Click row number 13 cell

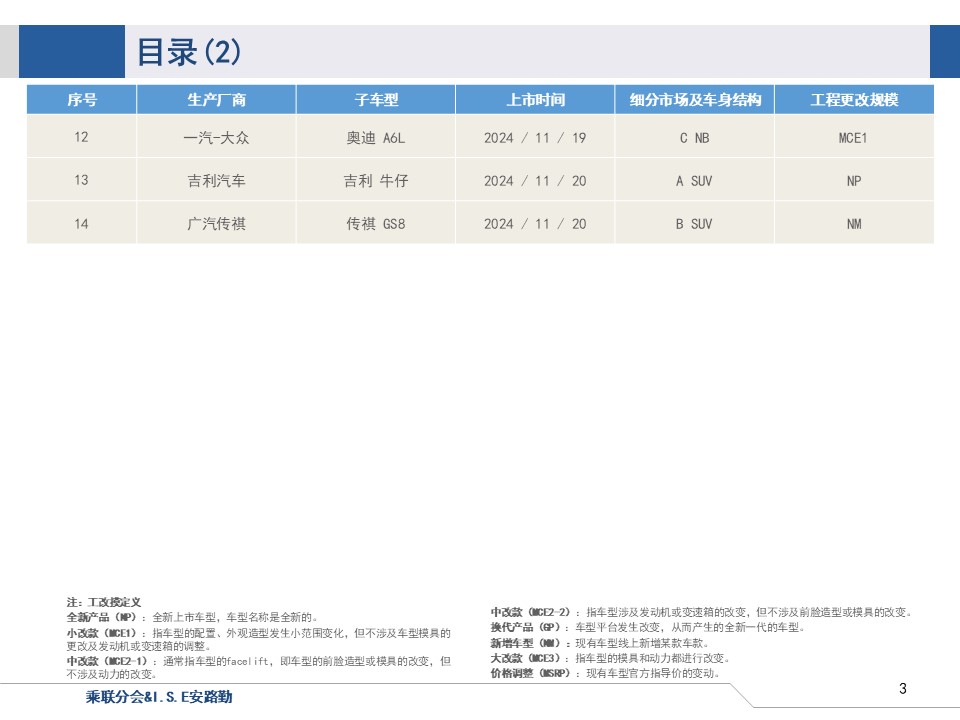pyautogui.click(x=81, y=180)
